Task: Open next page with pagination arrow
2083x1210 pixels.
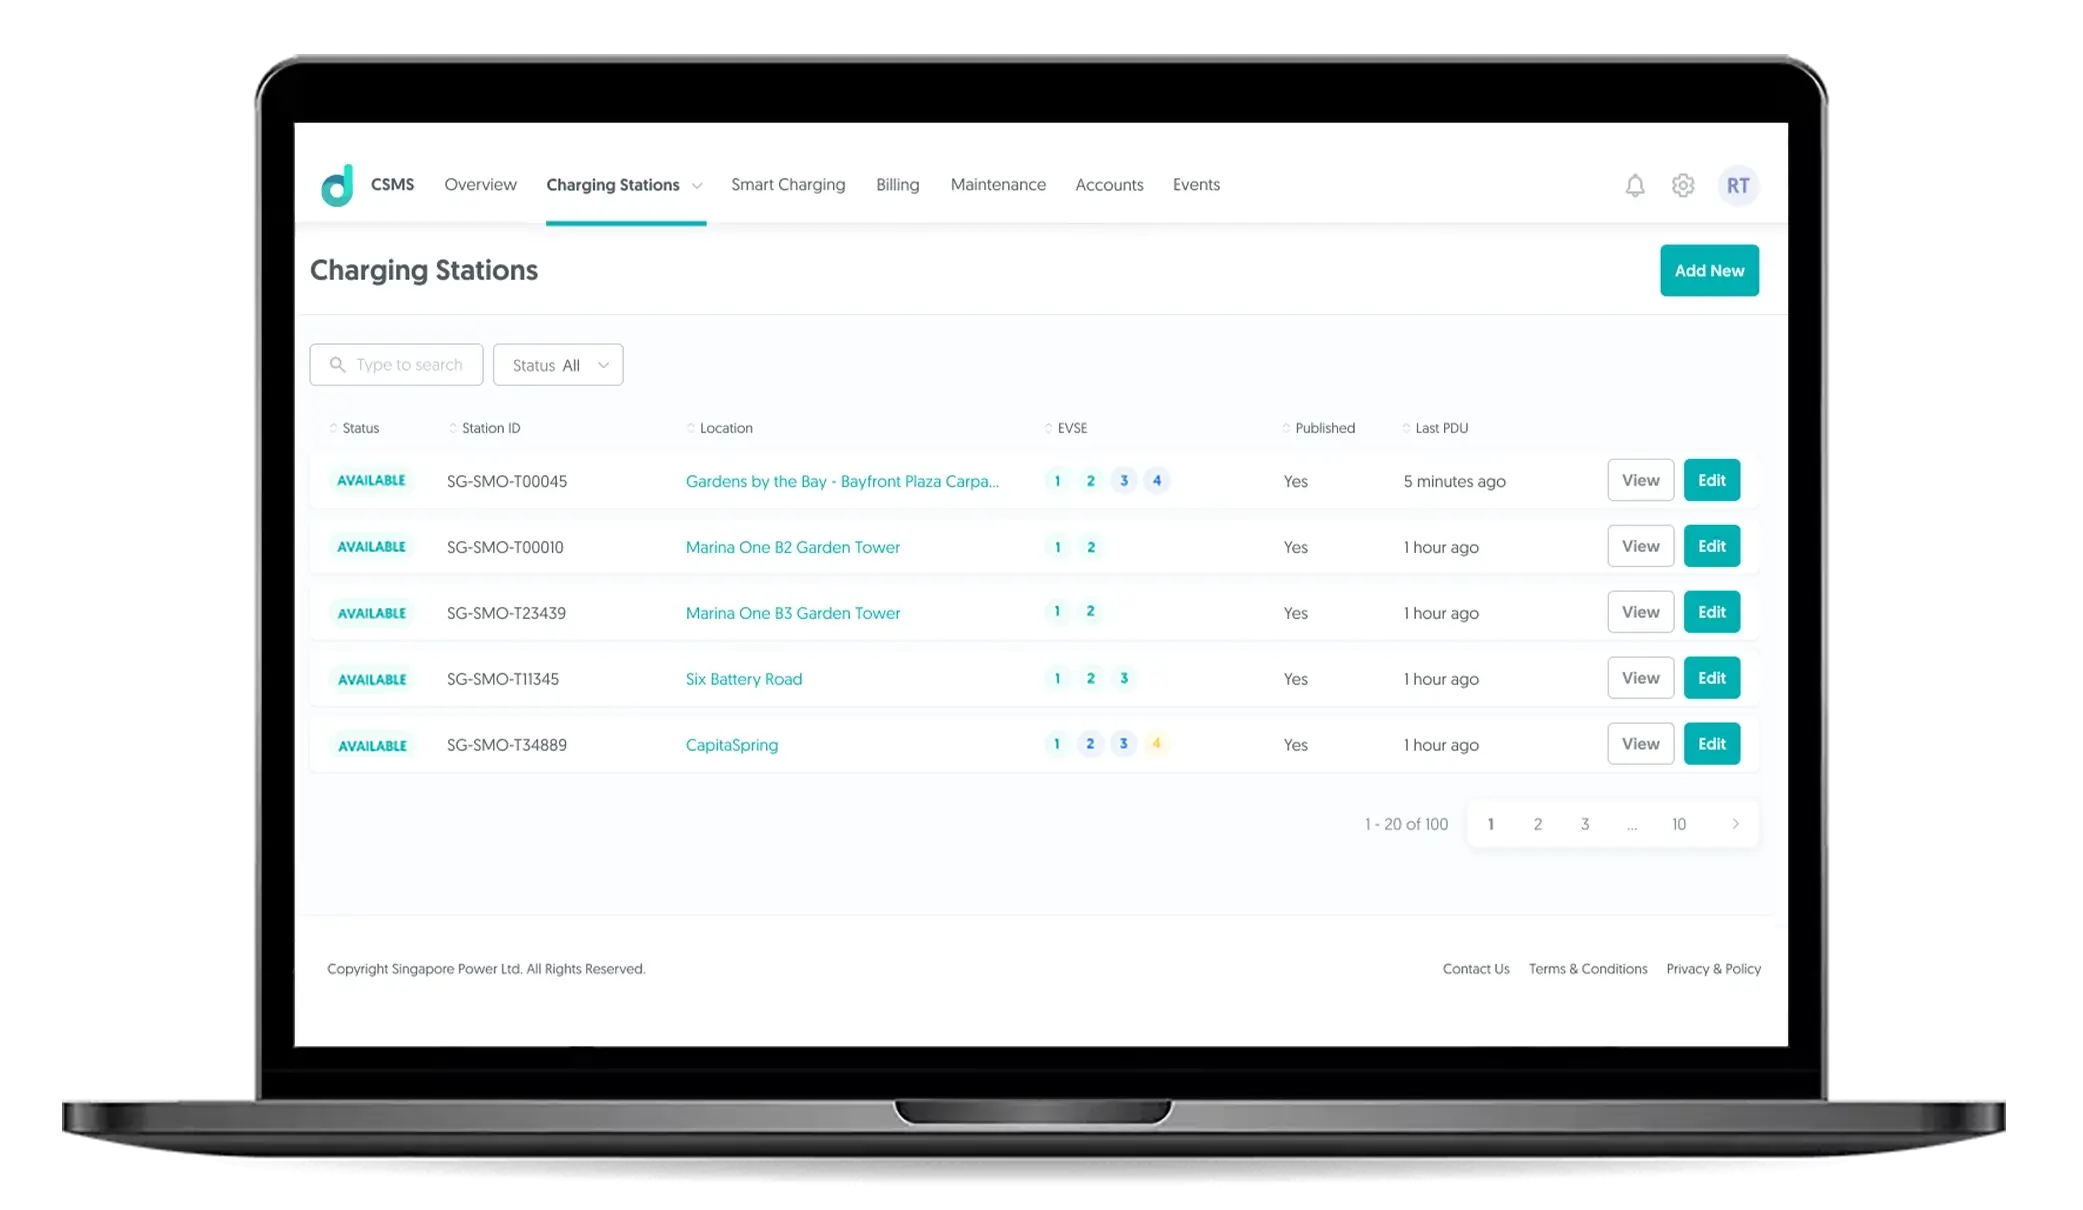Action: [x=1735, y=824]
